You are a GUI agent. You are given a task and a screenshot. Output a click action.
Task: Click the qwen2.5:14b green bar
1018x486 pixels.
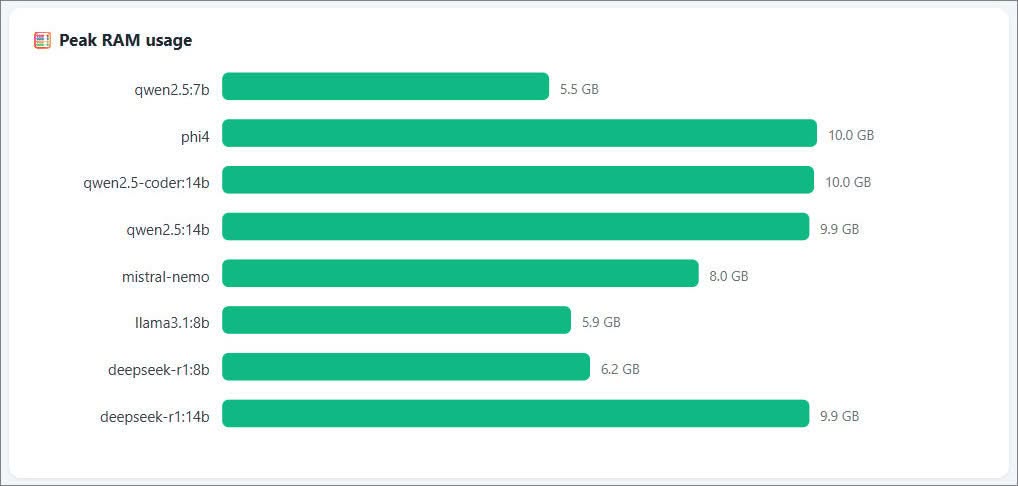pyautogui.click(x=515, y=226)
